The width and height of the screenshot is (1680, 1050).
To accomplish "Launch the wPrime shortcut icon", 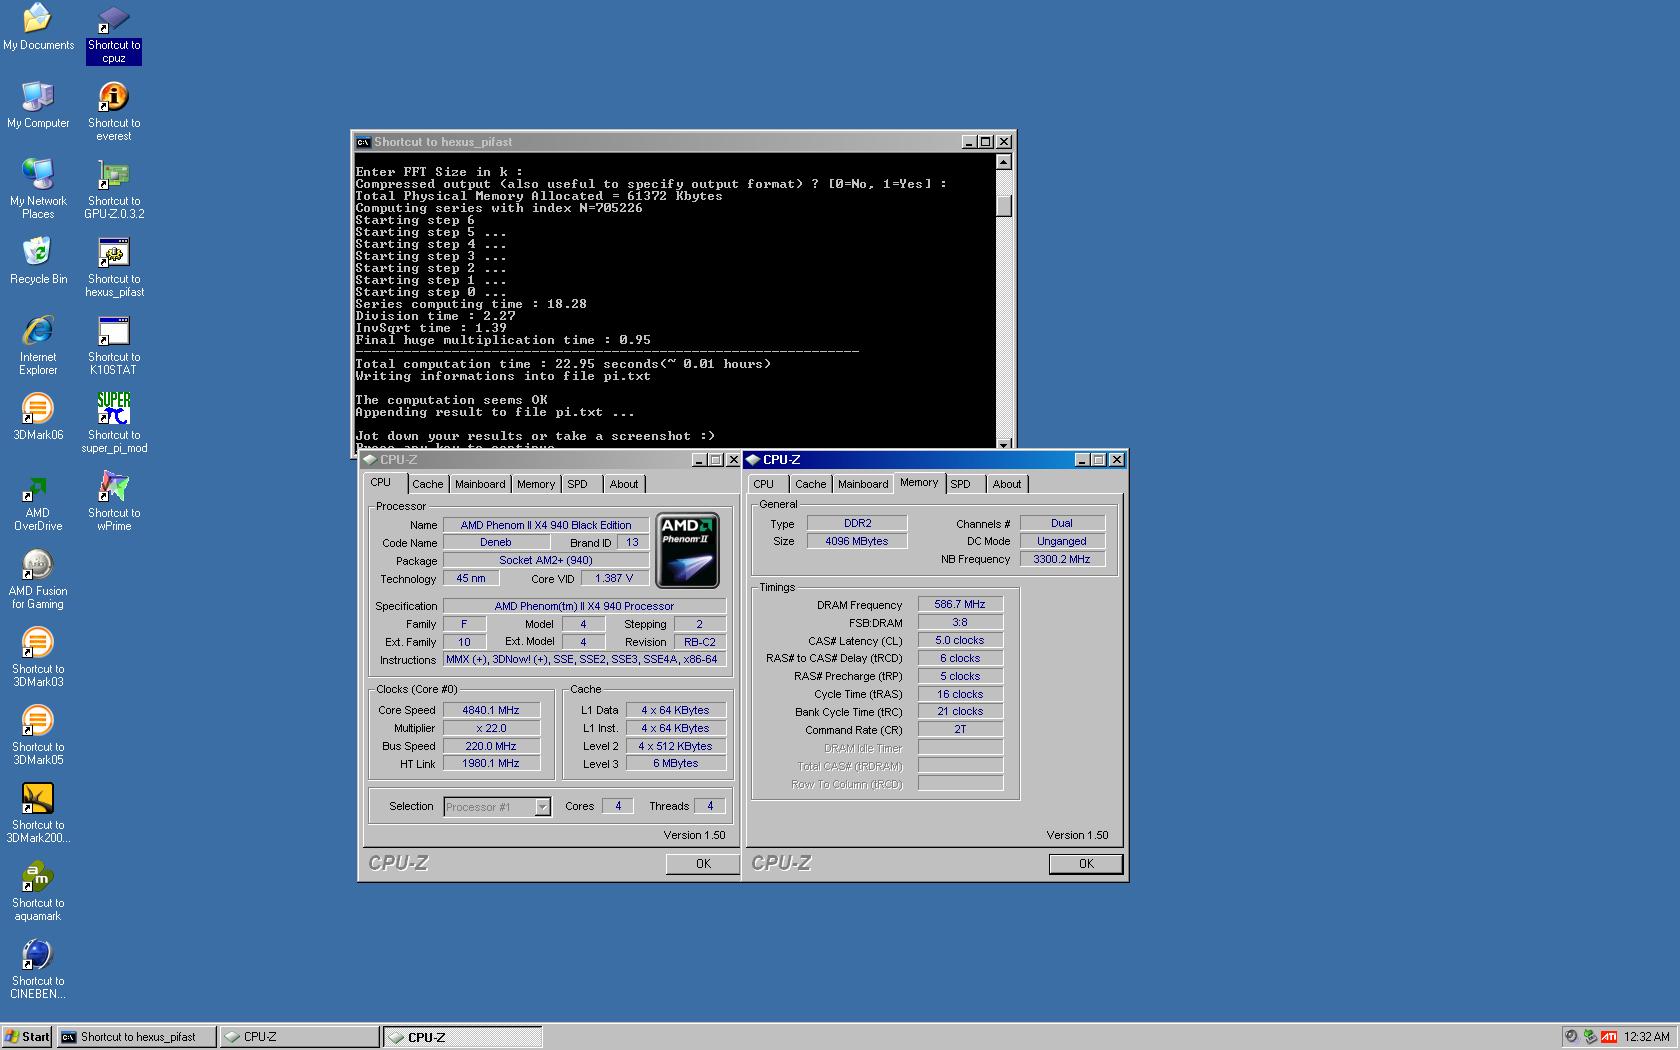I will coord(114,502).
